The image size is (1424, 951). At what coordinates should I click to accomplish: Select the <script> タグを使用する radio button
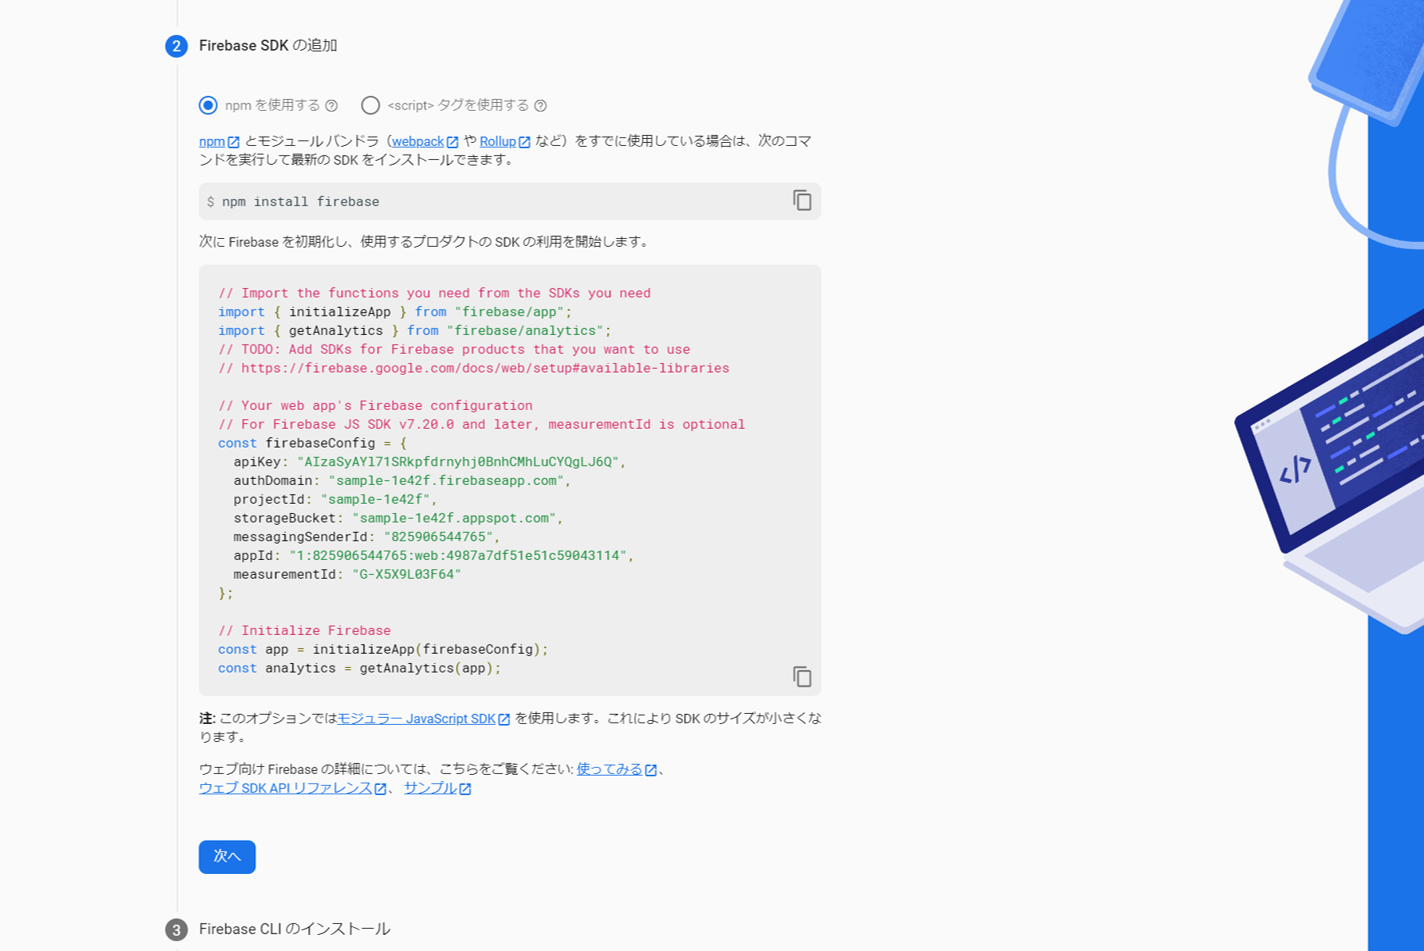click(x=370, y=105)
